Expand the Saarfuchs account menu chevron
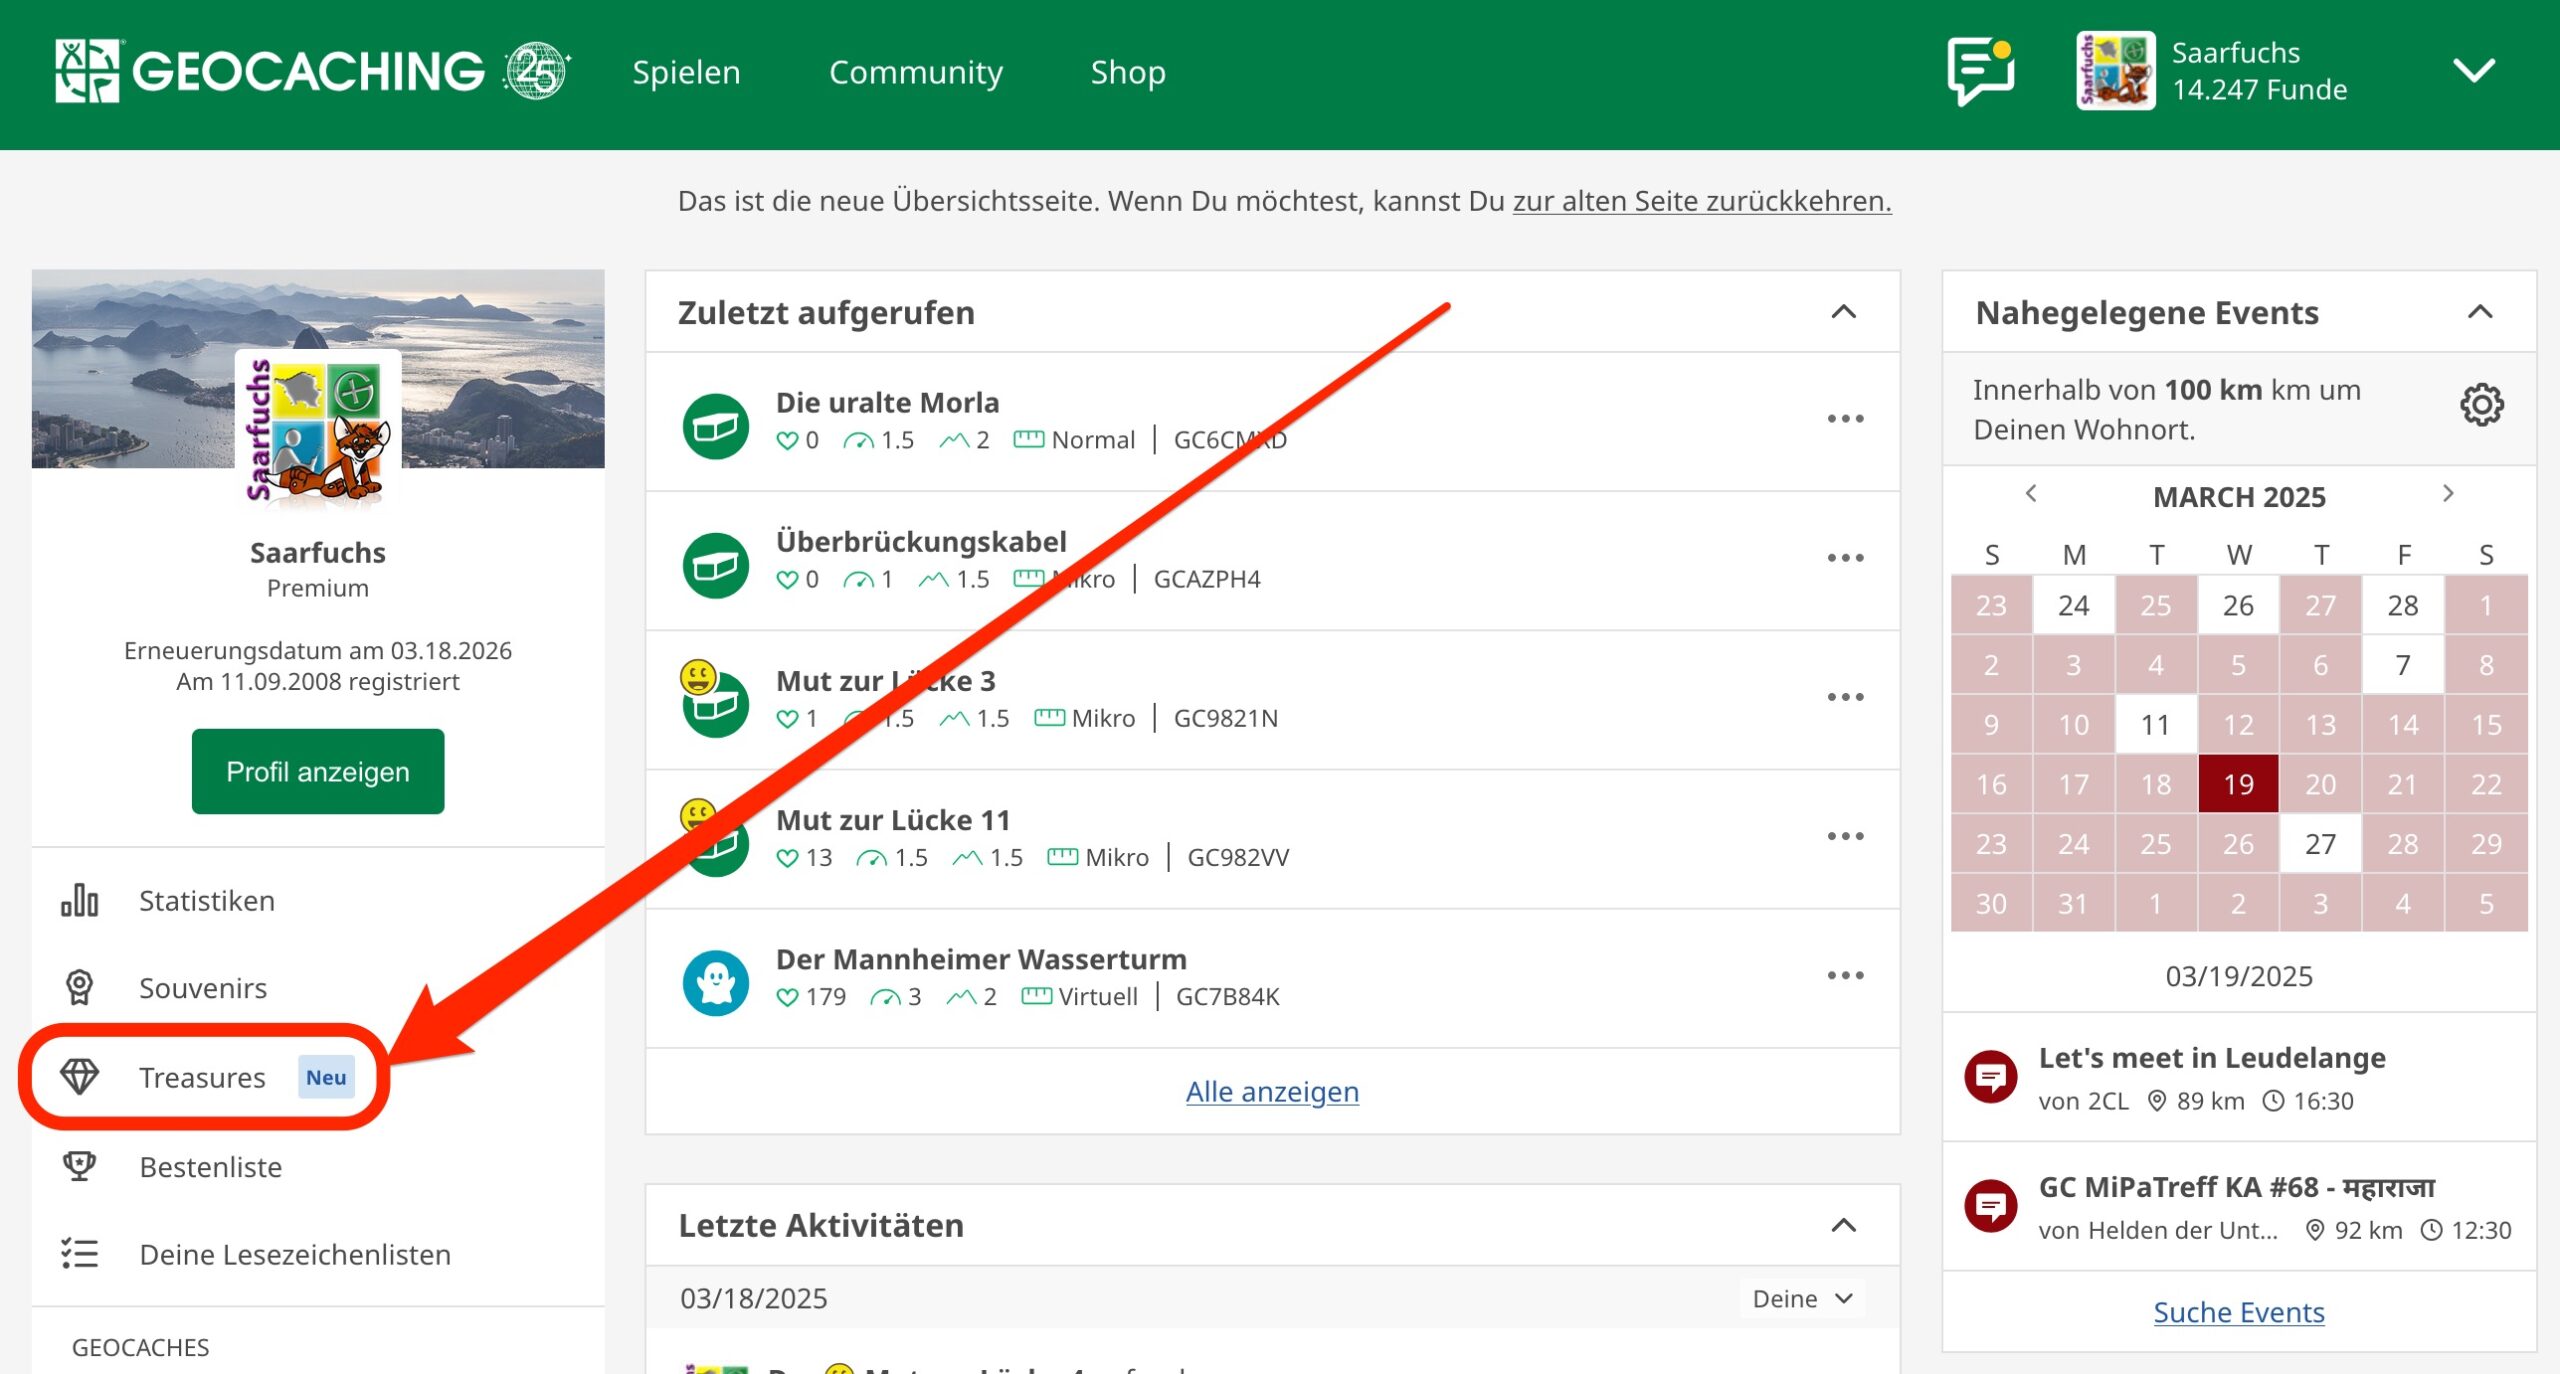The height and width of the screenshot is (1374, 2560). coord(2474,71)
